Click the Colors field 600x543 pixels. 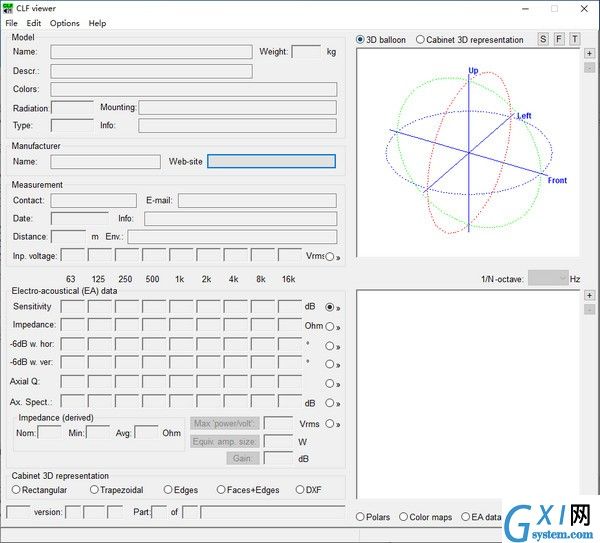194,89
